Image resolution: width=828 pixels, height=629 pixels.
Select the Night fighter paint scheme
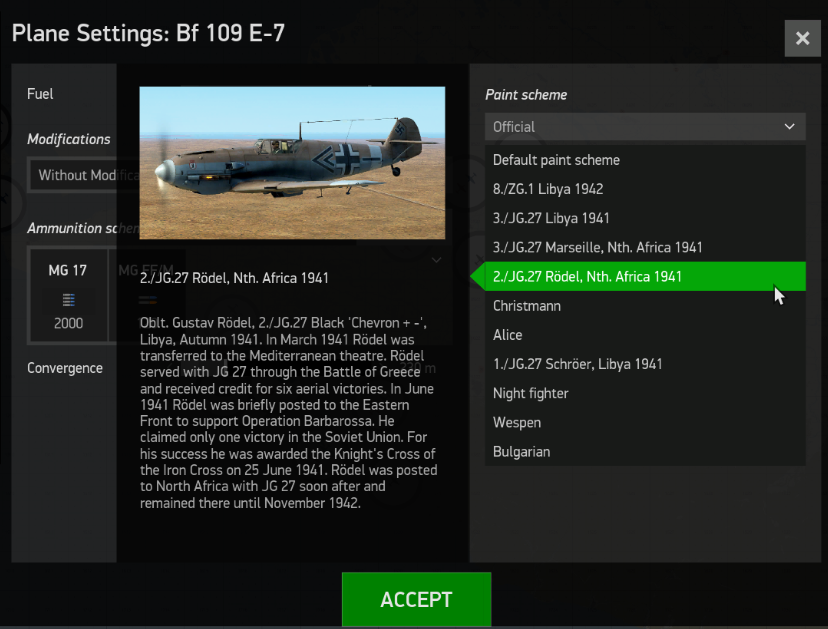click(x=531, y=393)
